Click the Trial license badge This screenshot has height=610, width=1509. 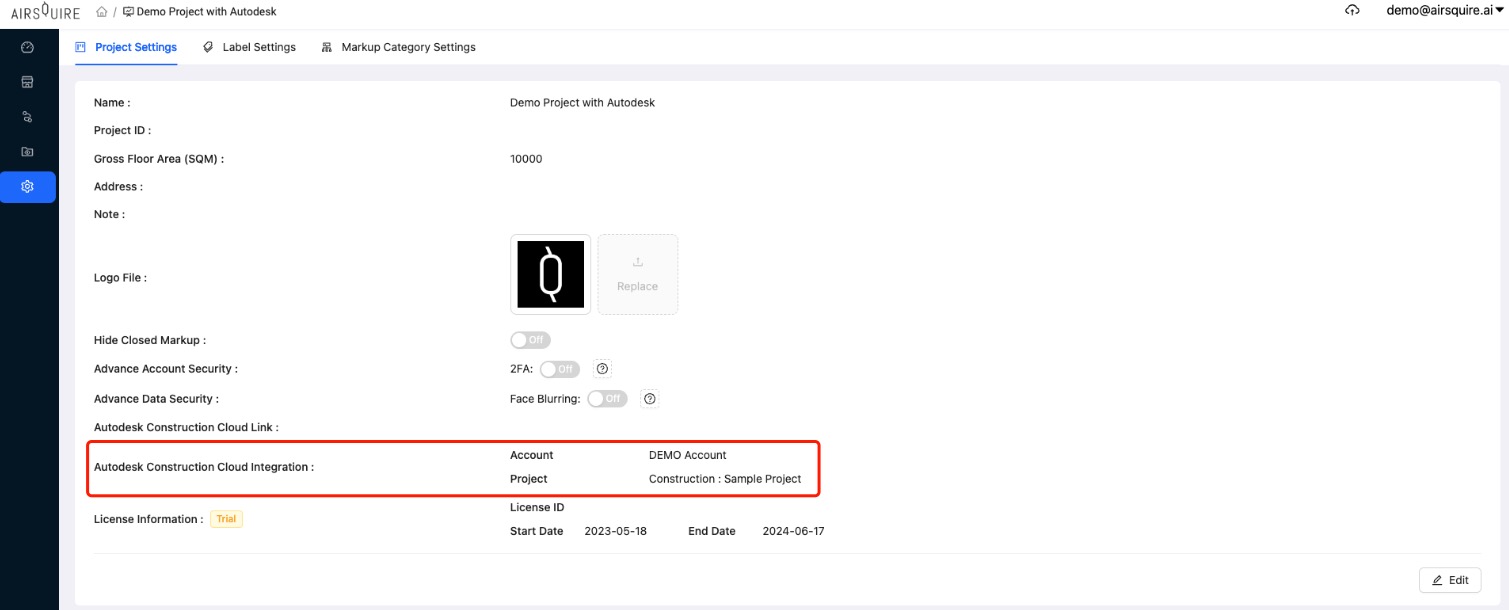[226, 519]
